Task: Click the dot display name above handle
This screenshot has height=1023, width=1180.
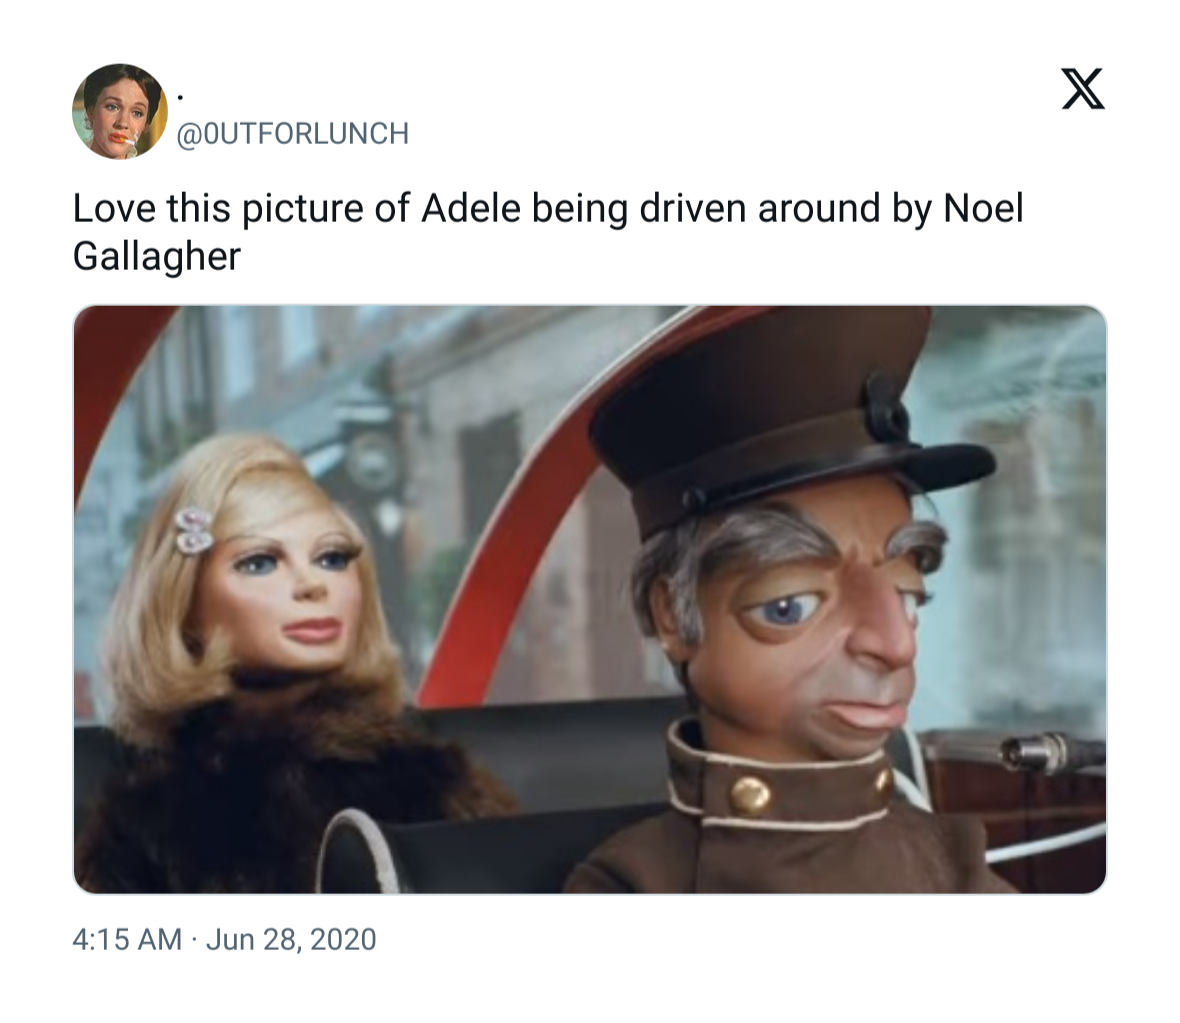Action: pyautogui.click(x=180, y=96)
